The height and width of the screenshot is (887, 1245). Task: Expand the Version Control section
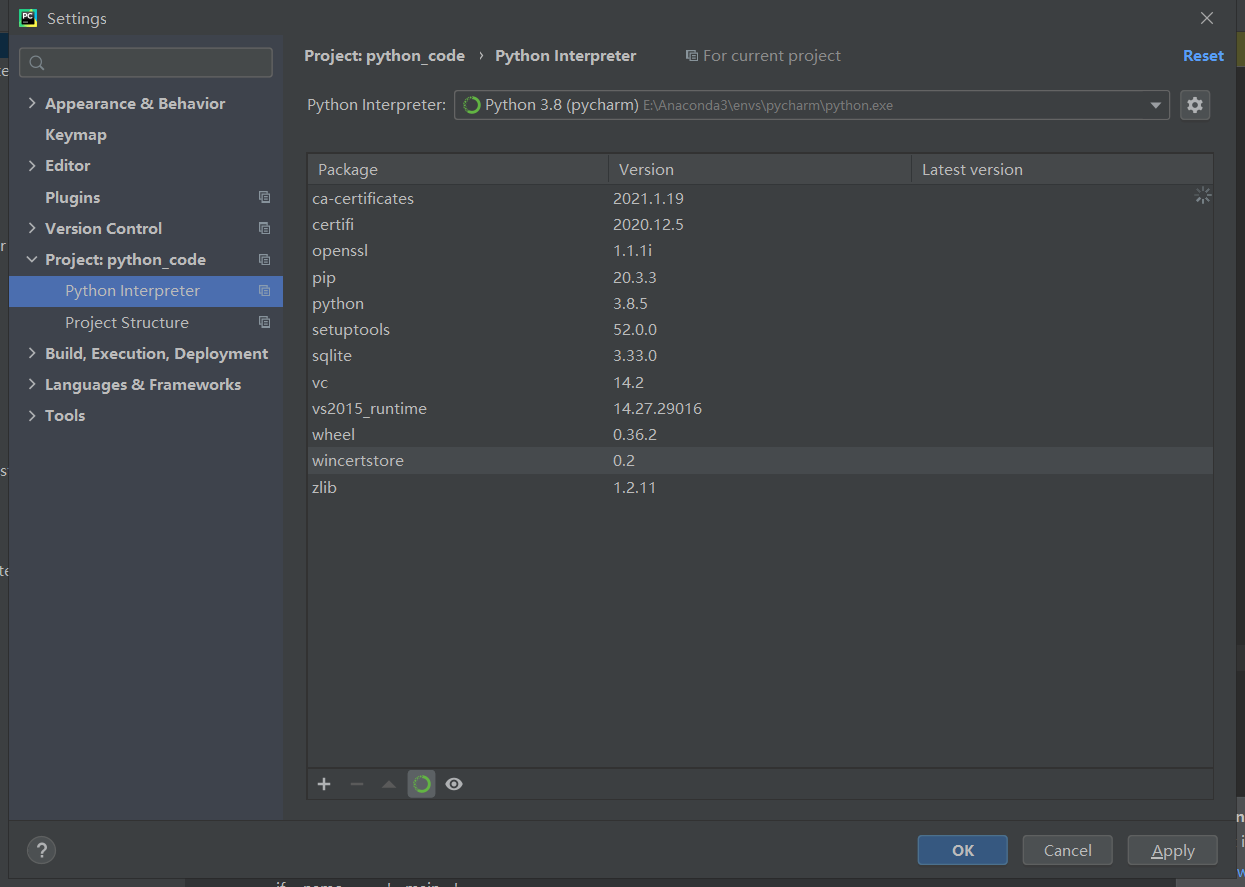tap(32, 228)
